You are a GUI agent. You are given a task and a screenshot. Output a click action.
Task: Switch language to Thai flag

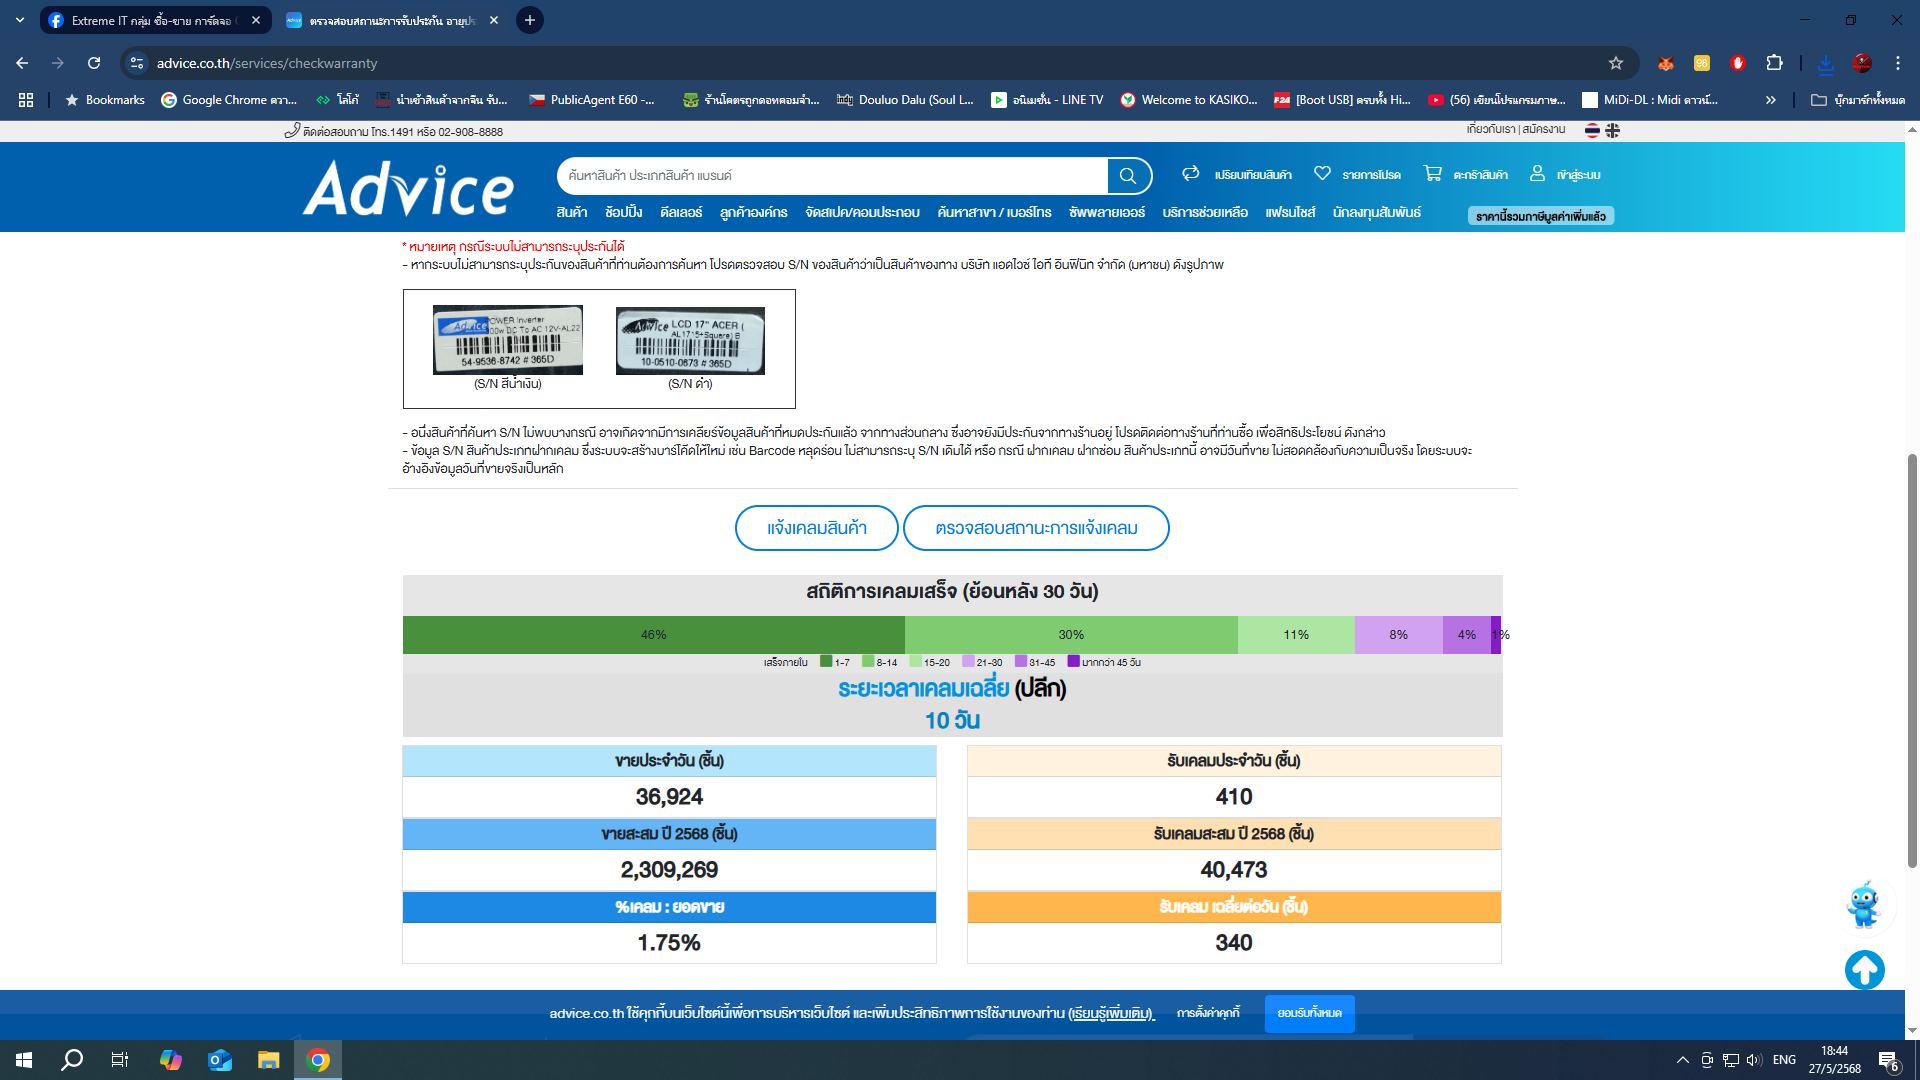tap(1592, 130)
